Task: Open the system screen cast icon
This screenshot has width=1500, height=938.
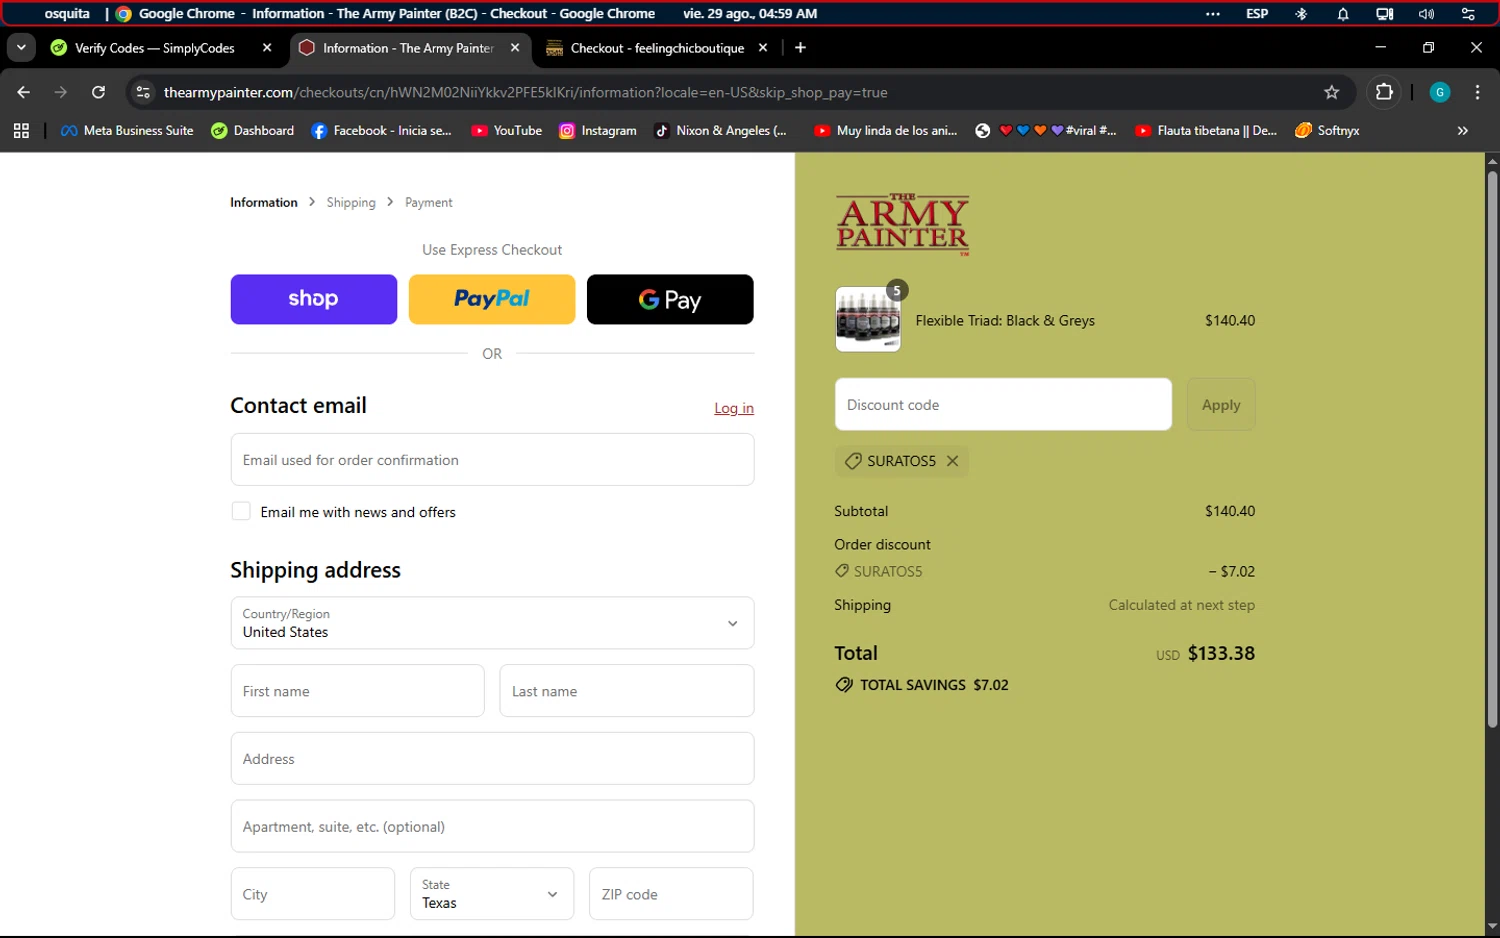Action: click(x=1384, y=14)
